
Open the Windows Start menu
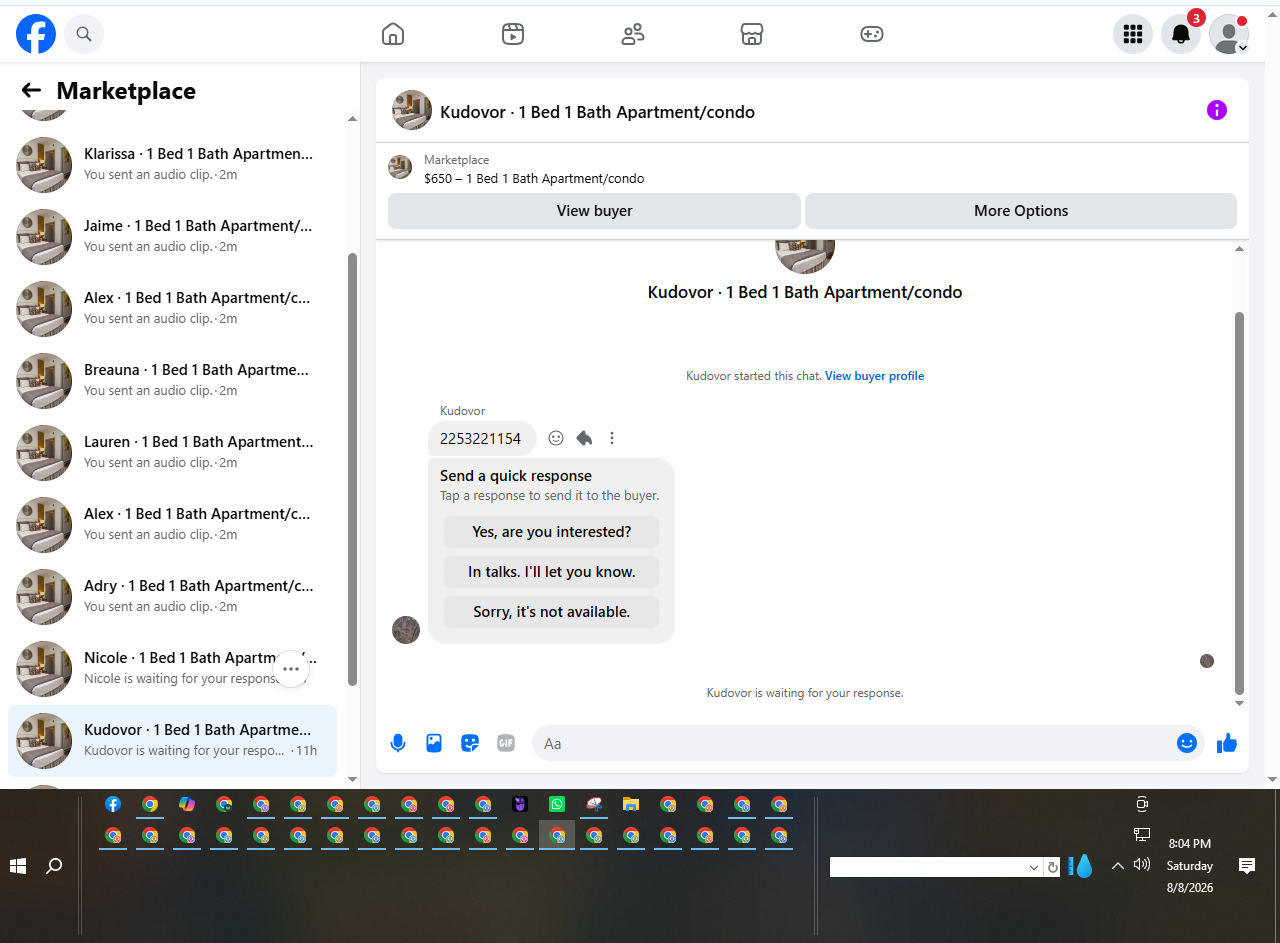[x=18, y=866]
